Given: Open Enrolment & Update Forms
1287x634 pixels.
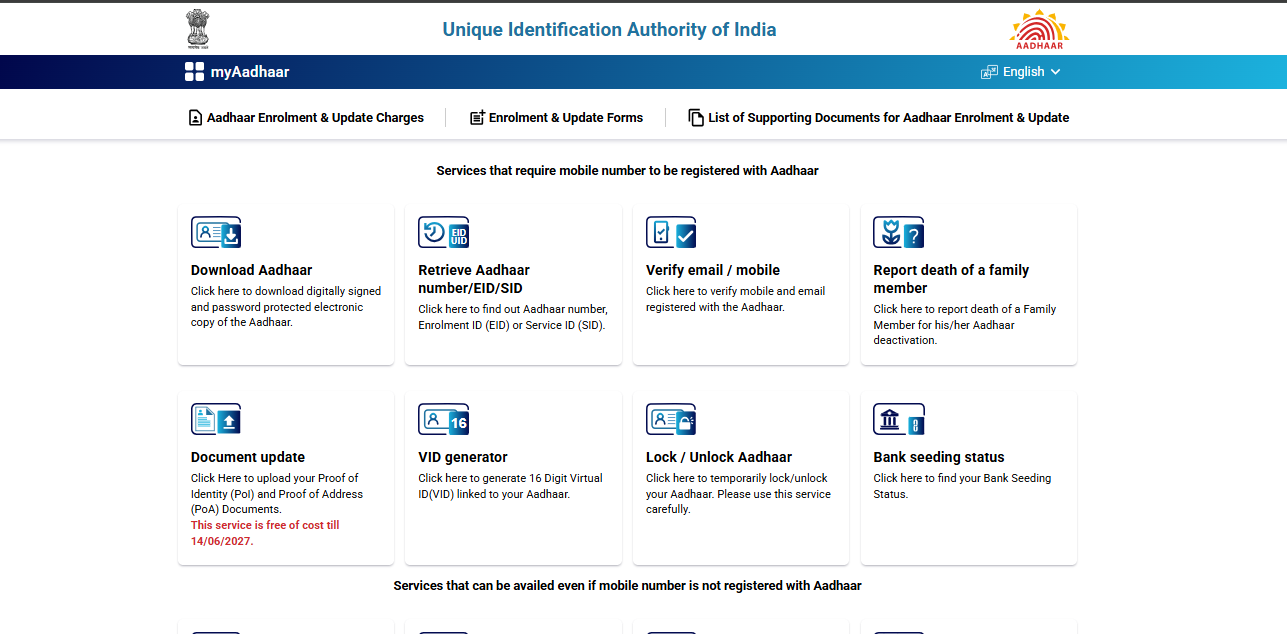Looking at the screenshot, I should [566, 118].
